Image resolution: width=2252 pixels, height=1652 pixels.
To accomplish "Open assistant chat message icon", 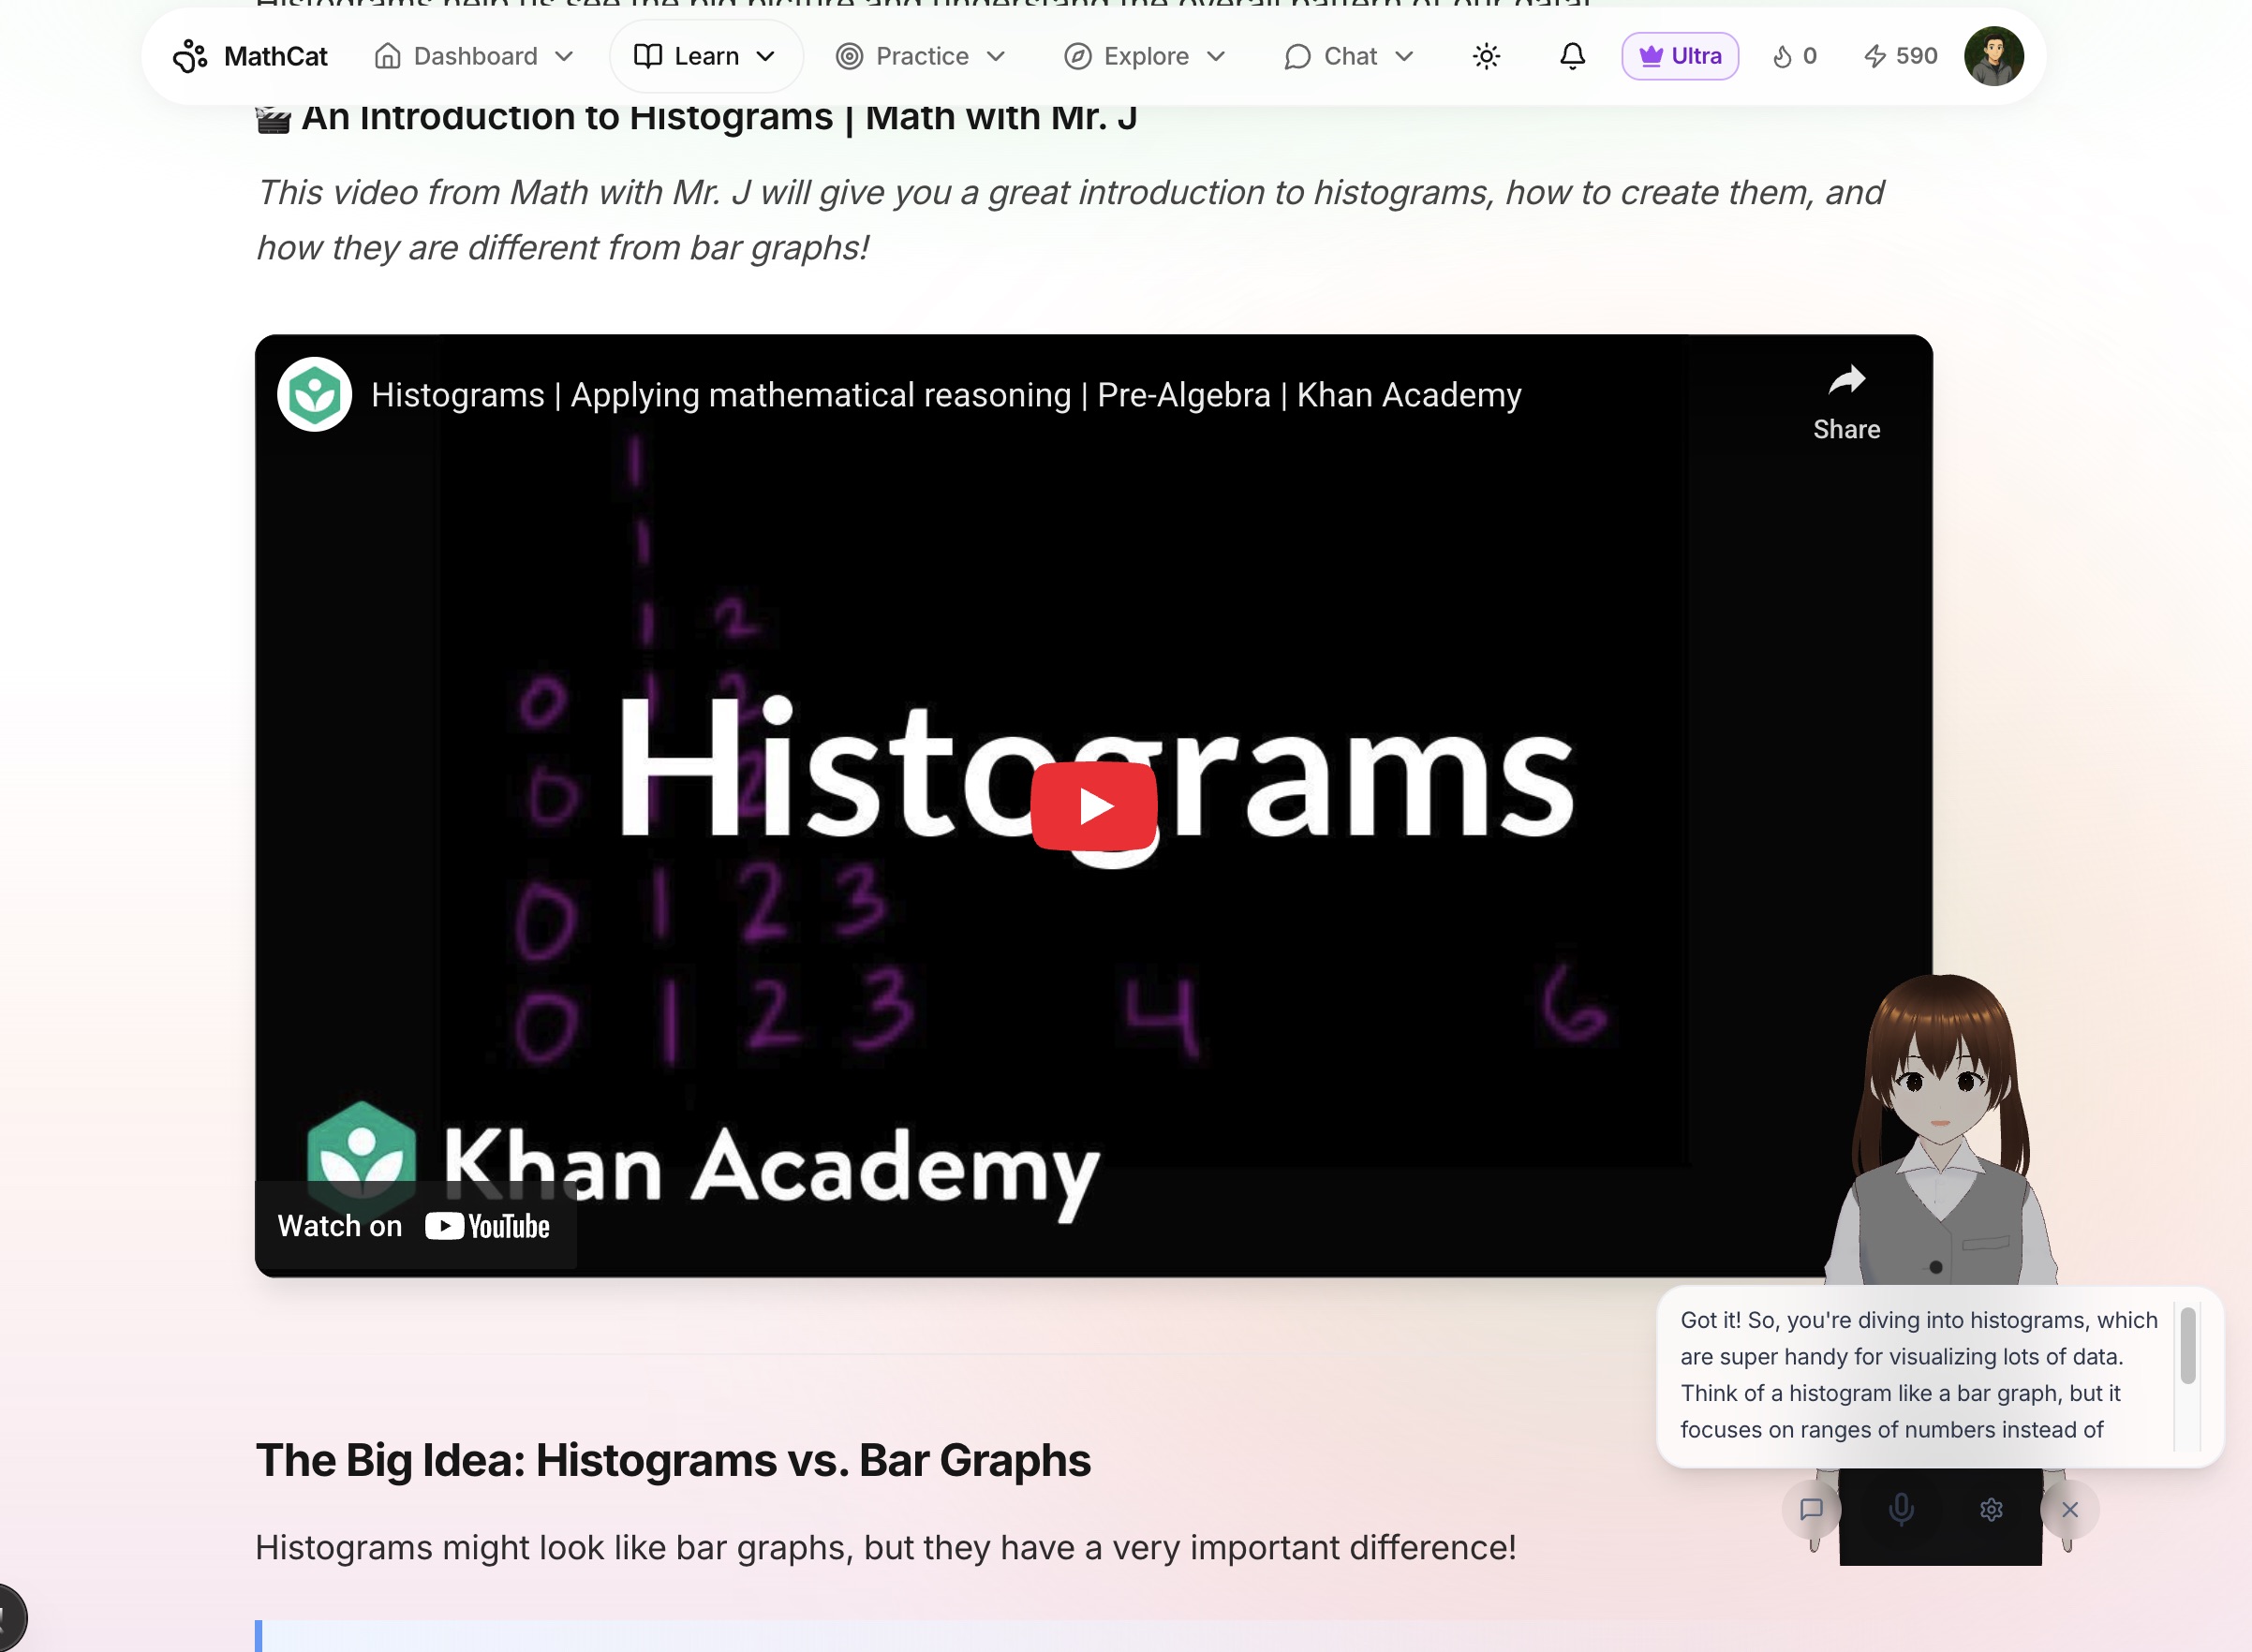I will click(x=1811, y=1509).
